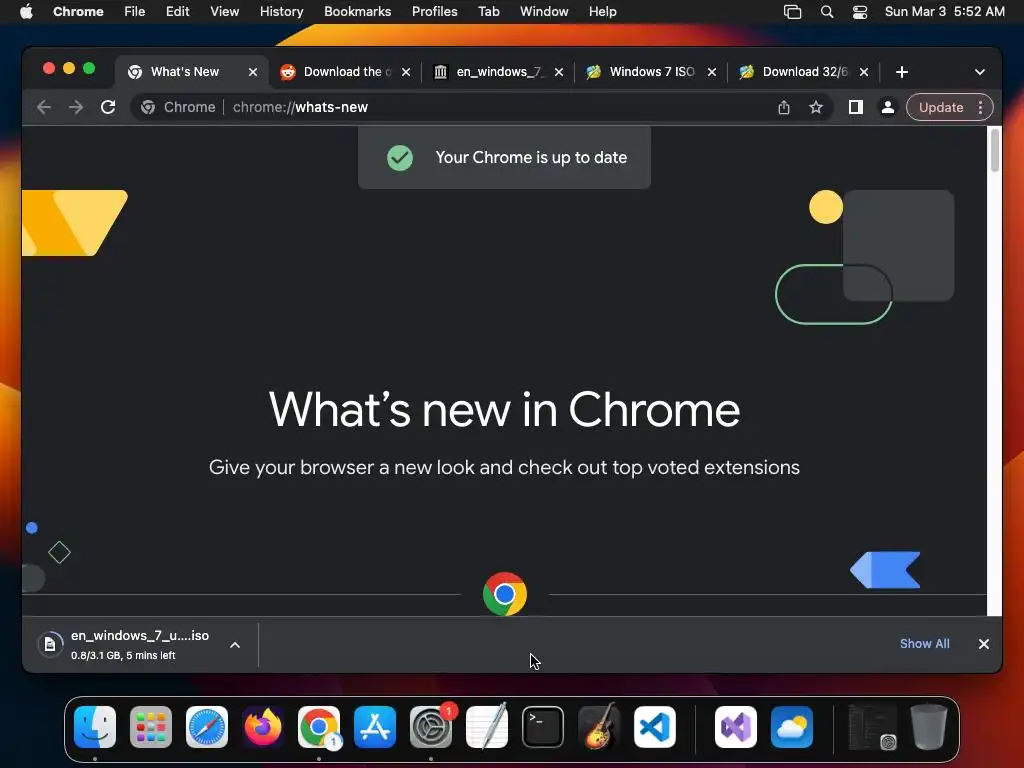Switch to the Windows 7 ISO tab

pyautogui.click(x=652, y=72)
